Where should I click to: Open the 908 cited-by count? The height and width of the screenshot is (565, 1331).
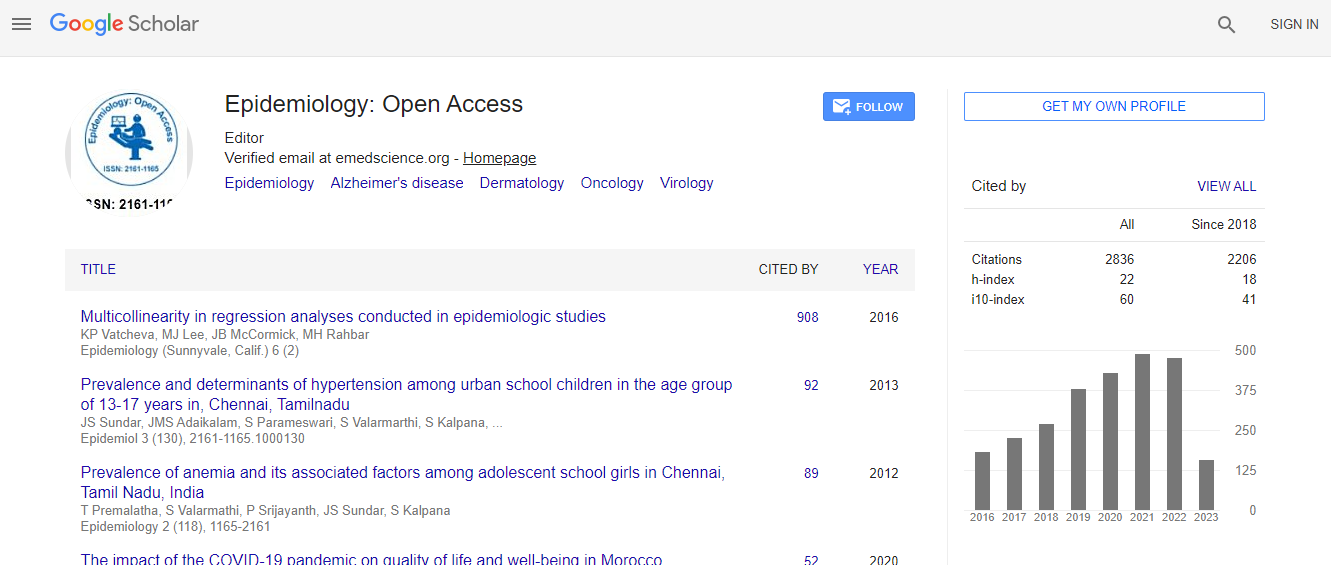pos(807,318)
